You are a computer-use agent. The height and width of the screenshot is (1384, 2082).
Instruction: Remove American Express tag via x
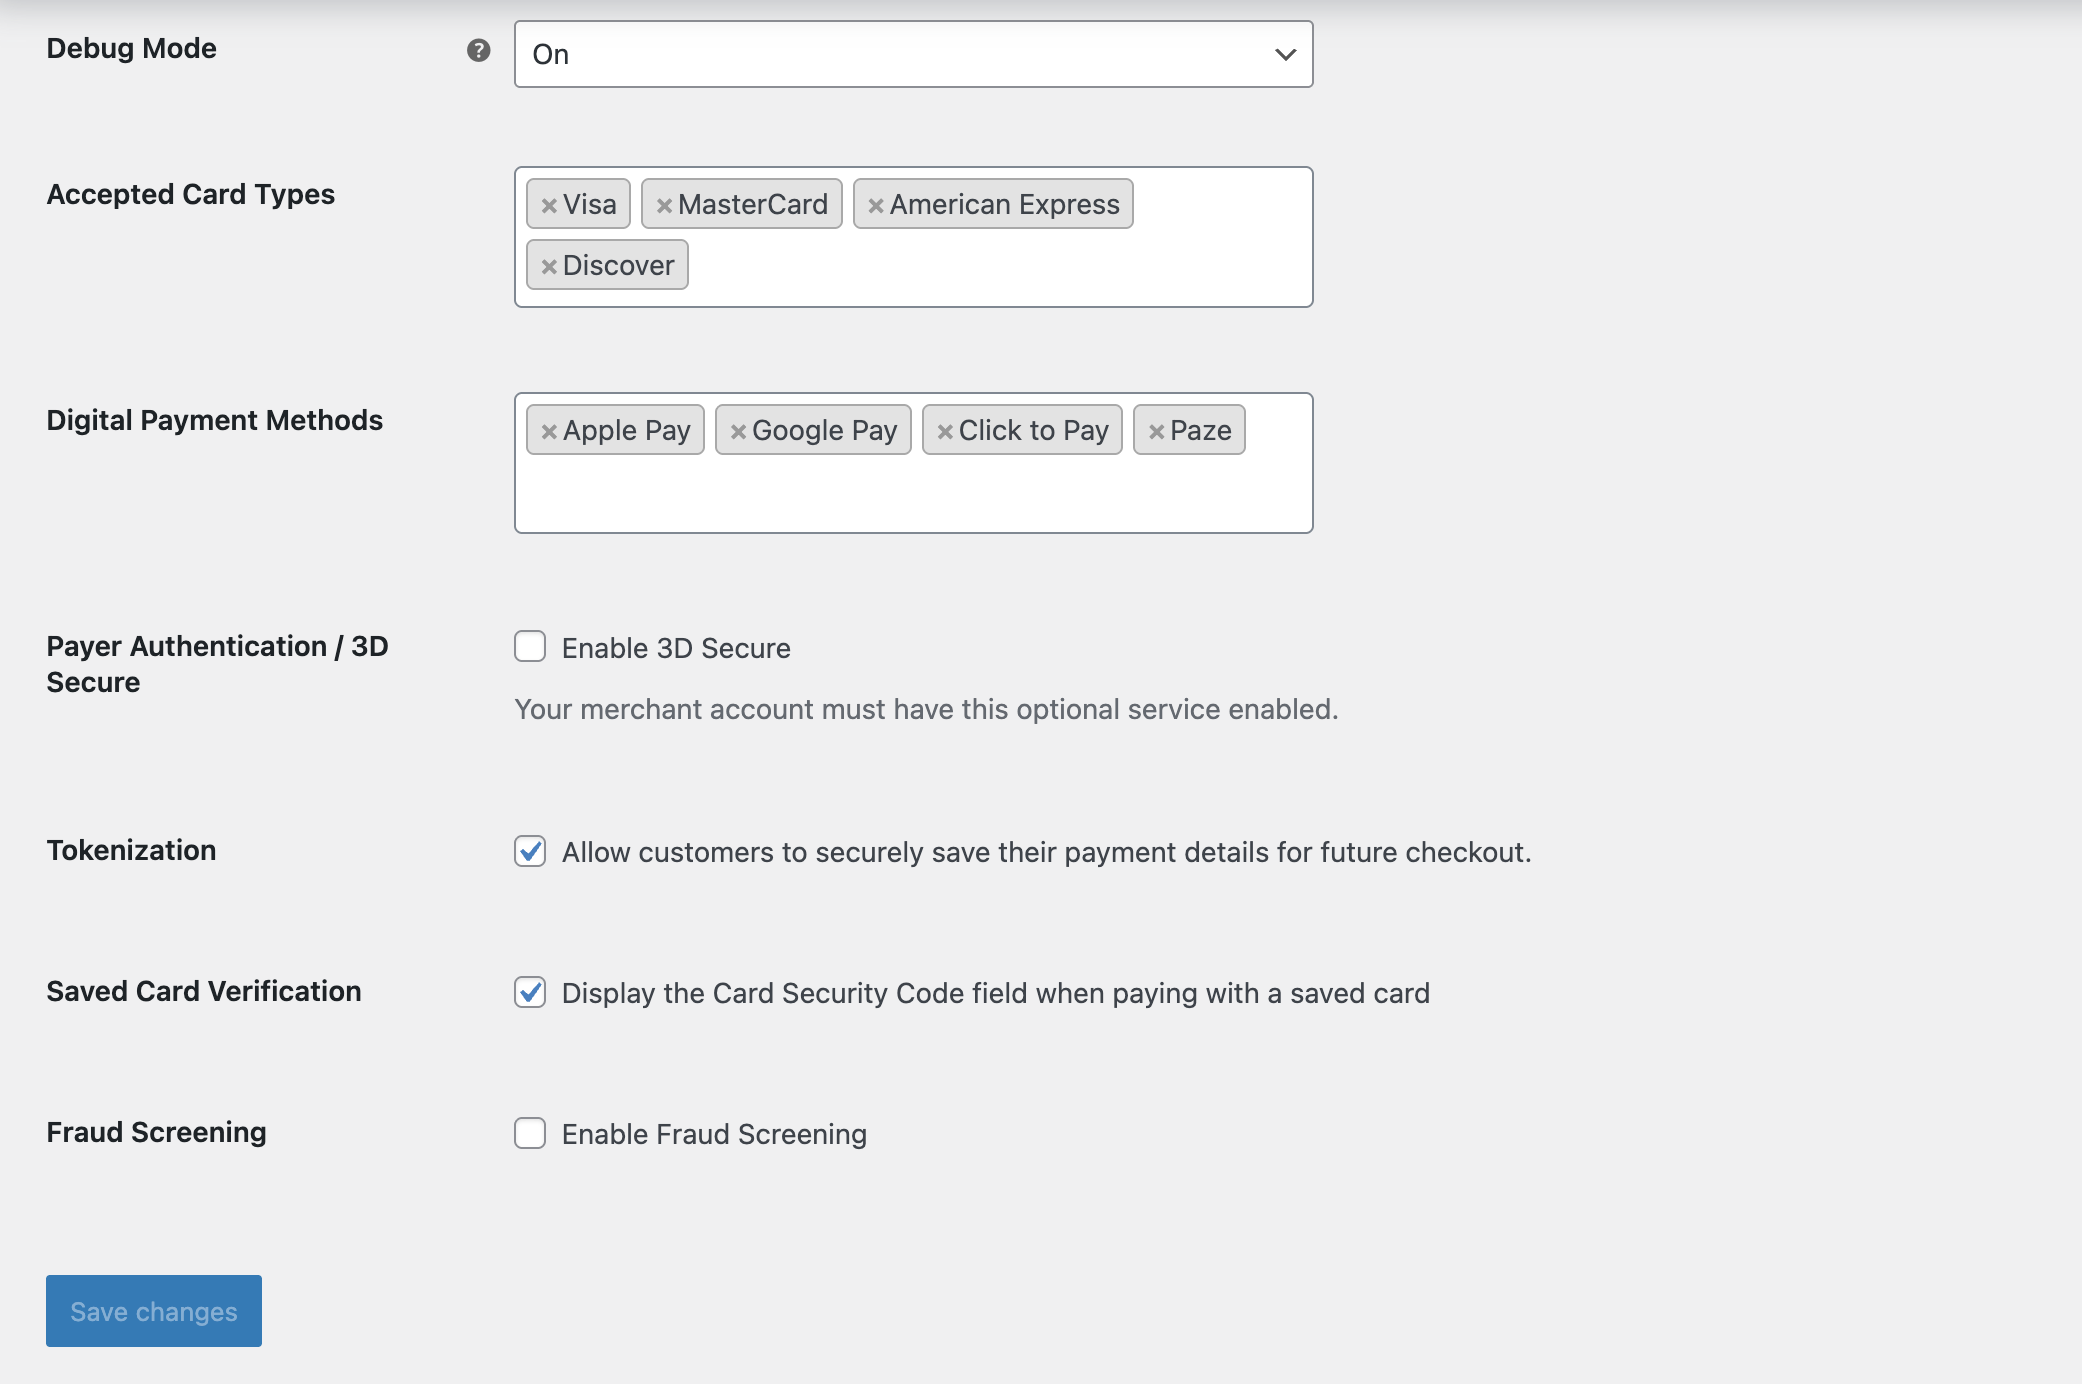coord(876,206)
